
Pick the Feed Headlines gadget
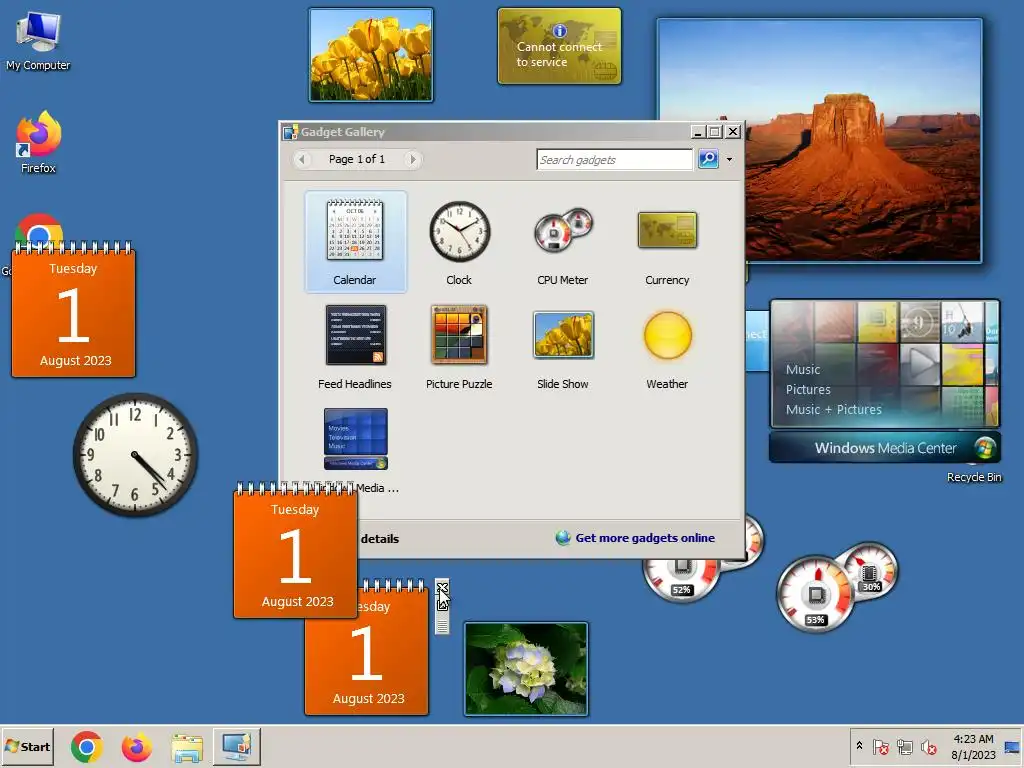[355, 346]
